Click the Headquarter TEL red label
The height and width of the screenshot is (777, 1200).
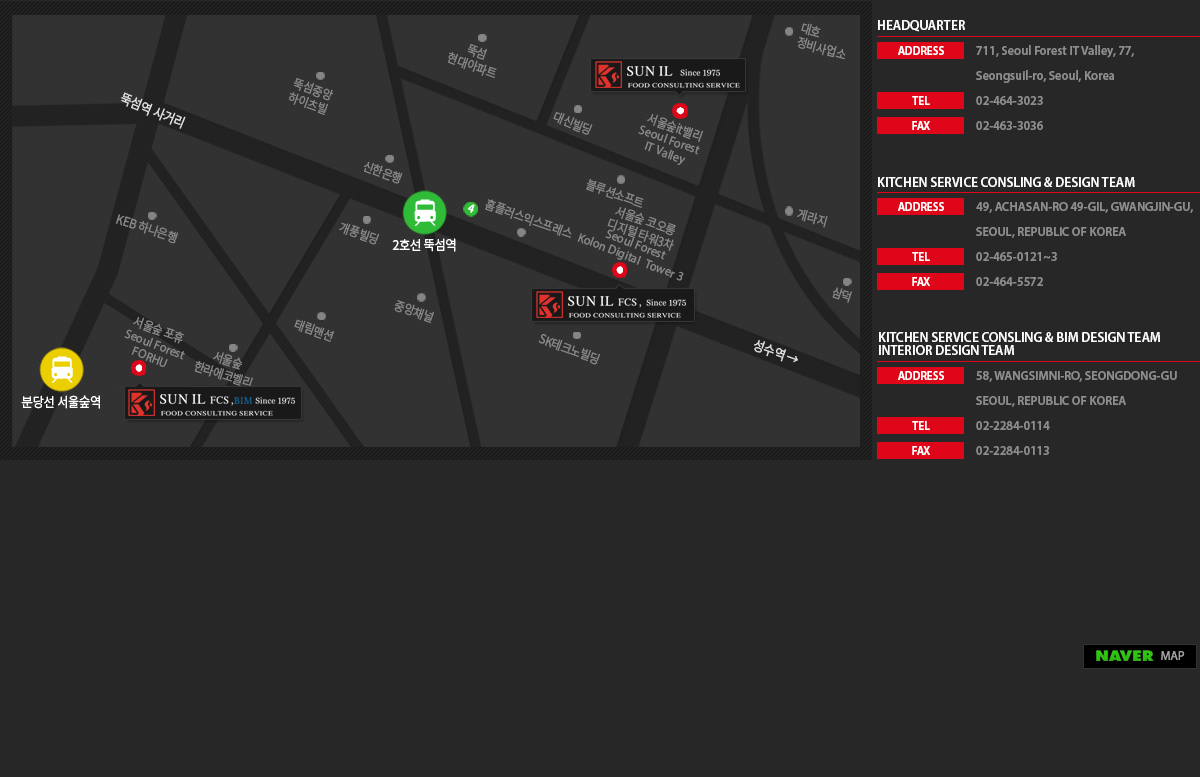(x=920, y=101)
